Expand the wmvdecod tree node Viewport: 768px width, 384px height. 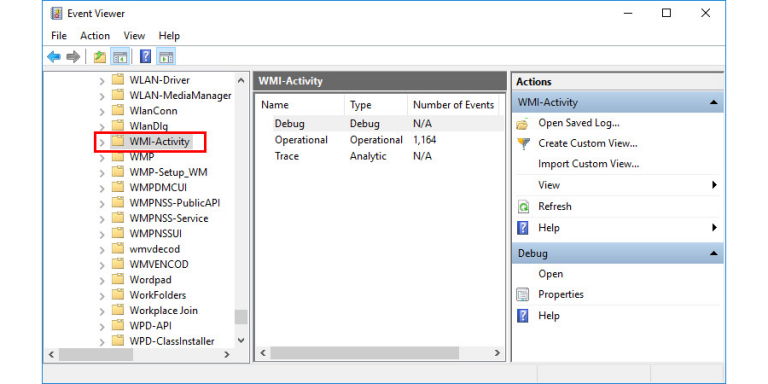coord(102,250)
